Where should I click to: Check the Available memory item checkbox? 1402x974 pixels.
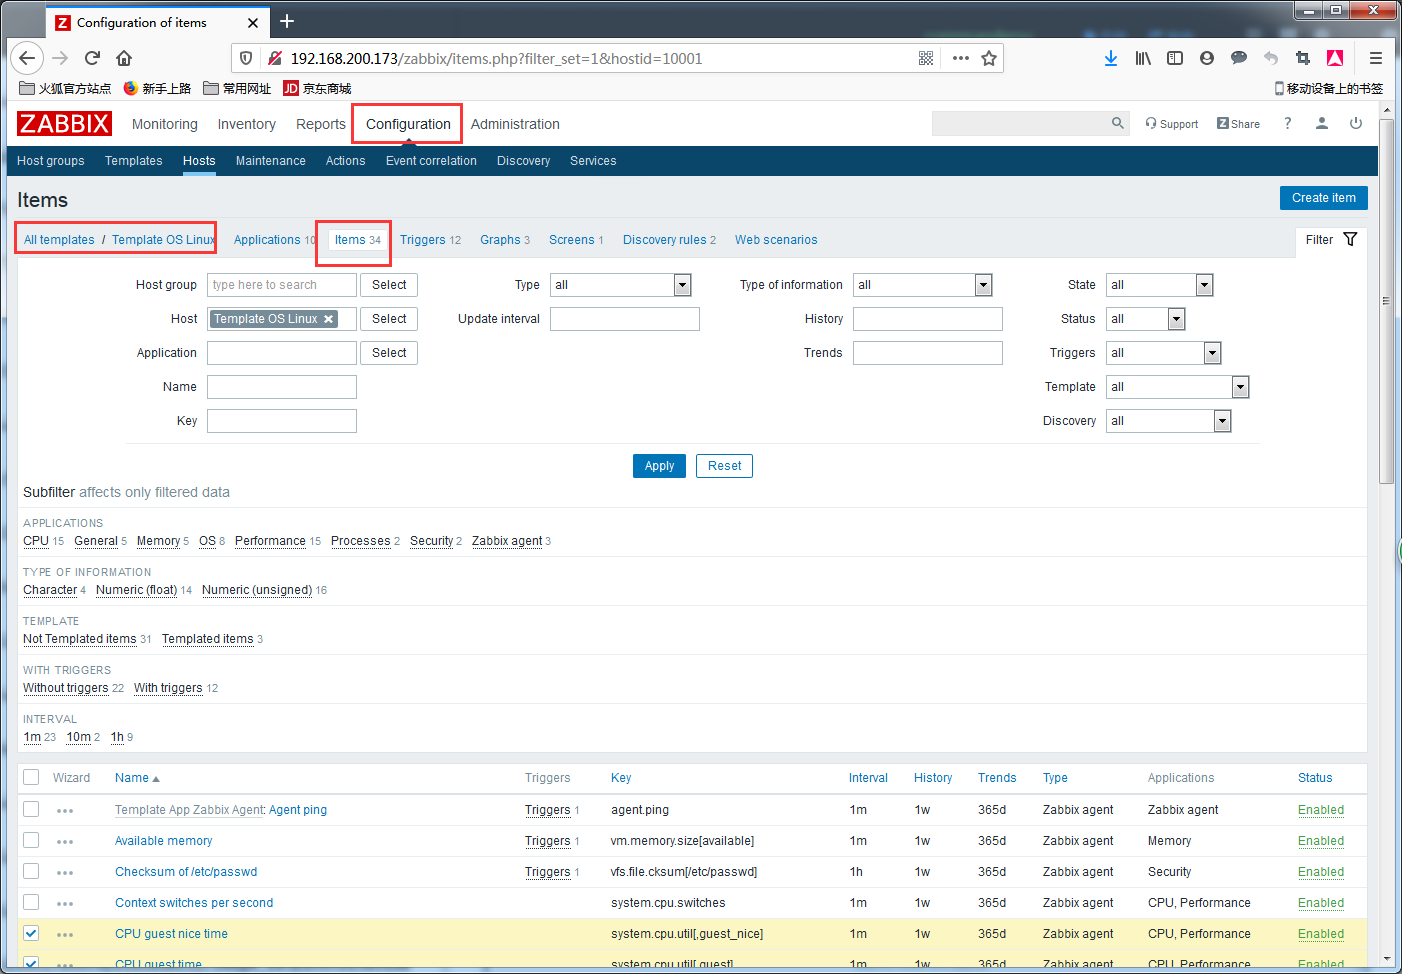31,840
